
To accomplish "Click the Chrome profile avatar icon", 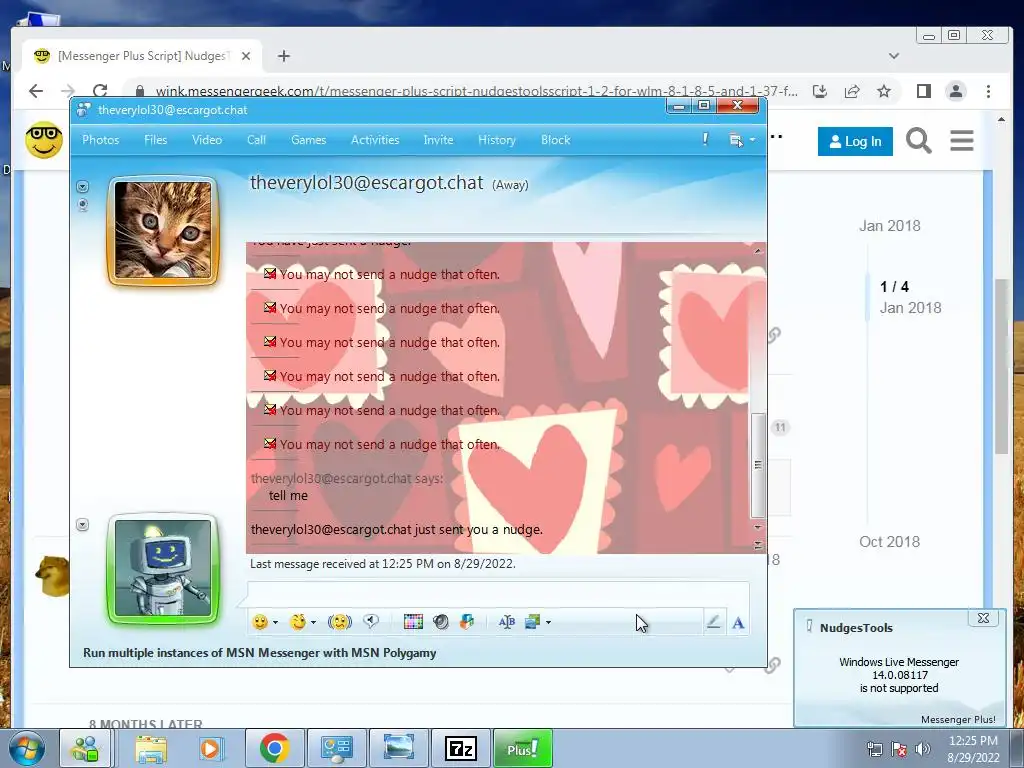I will [x=955, y=91].
